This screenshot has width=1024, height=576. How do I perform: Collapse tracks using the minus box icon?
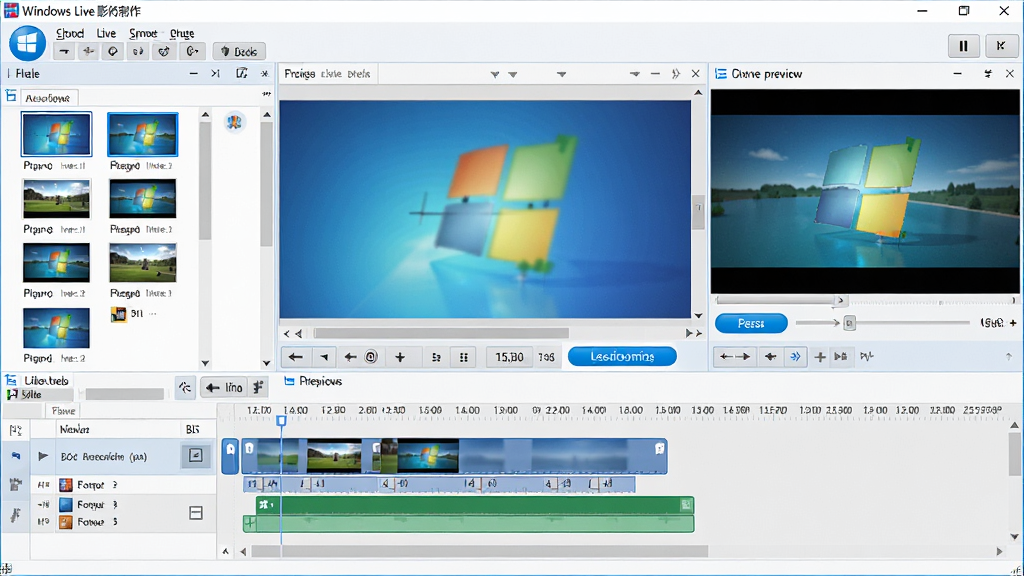[x=195, y=513]
